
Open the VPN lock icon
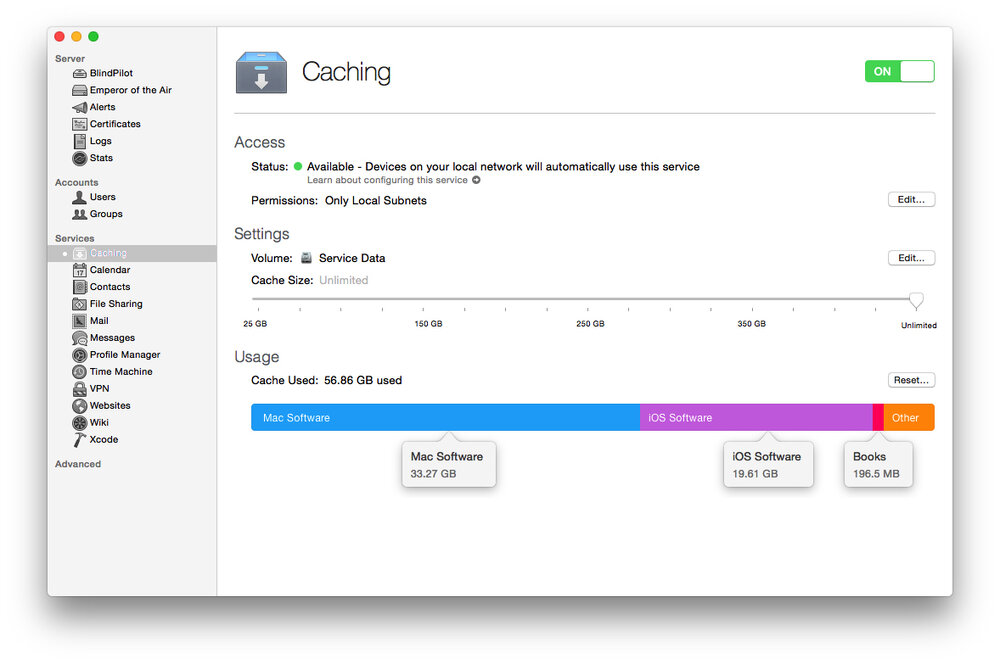(80, 388)
